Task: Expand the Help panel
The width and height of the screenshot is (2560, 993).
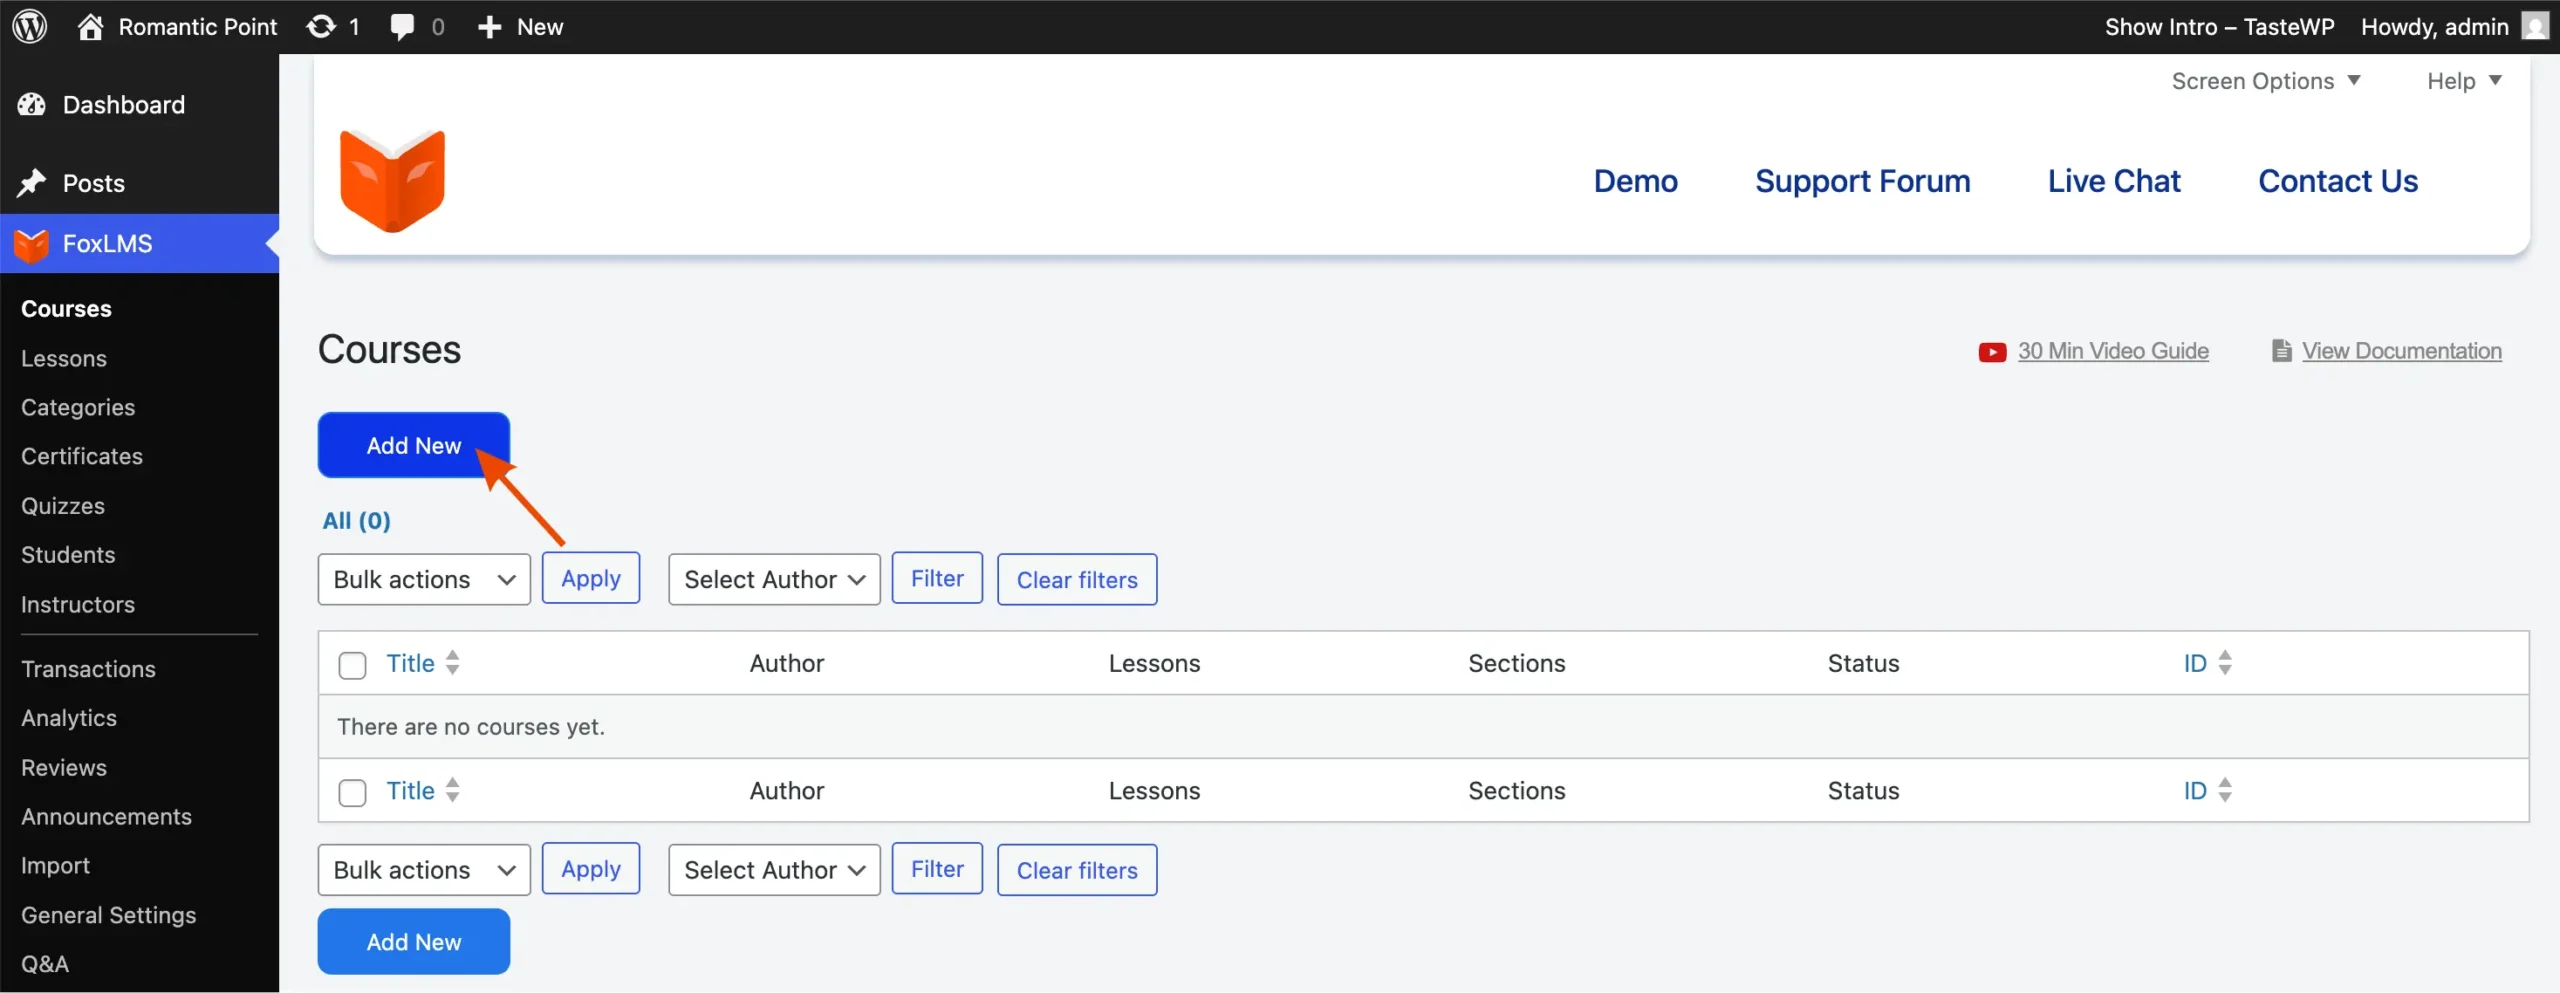Action: click(x=2463, y=81)
